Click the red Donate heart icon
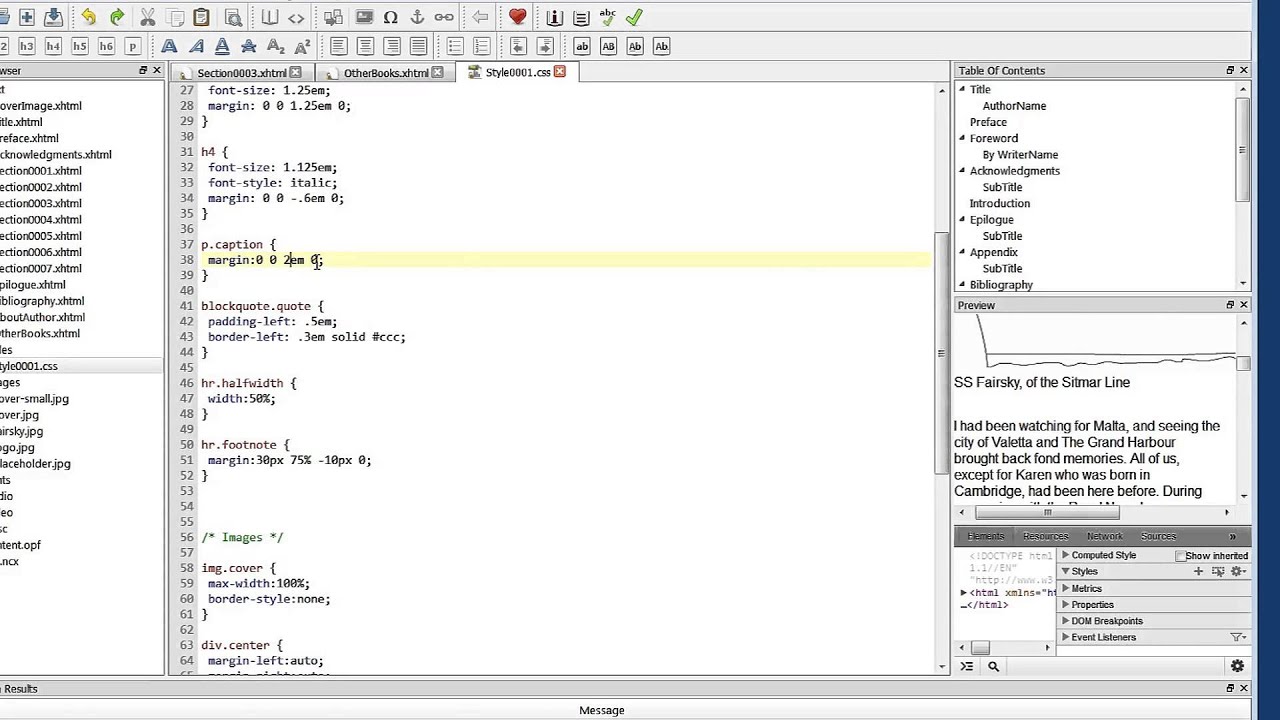Screen dimensions: 1280x720 (x=517, y=17)
